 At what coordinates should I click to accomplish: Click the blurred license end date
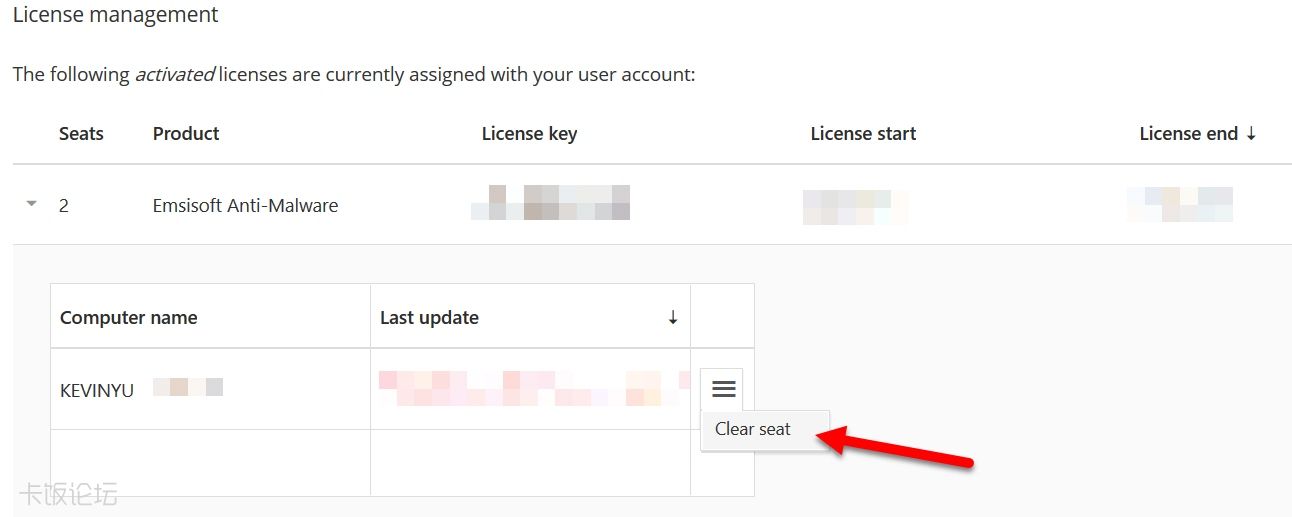[x=1179, y=204]
